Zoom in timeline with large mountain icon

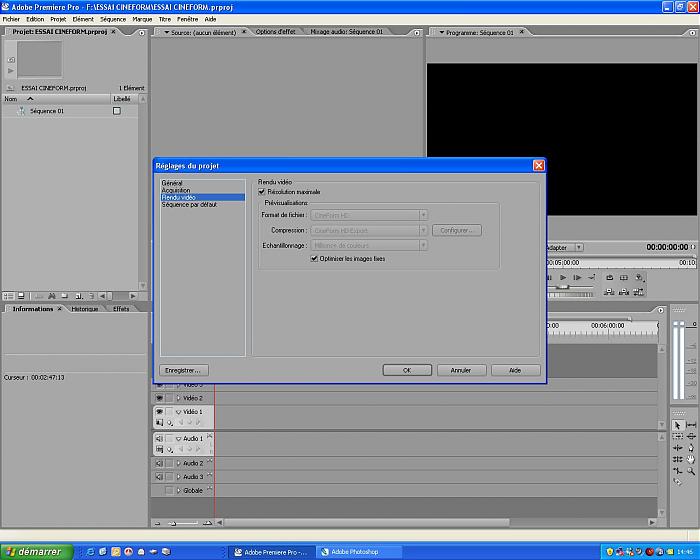coord(208,522)
